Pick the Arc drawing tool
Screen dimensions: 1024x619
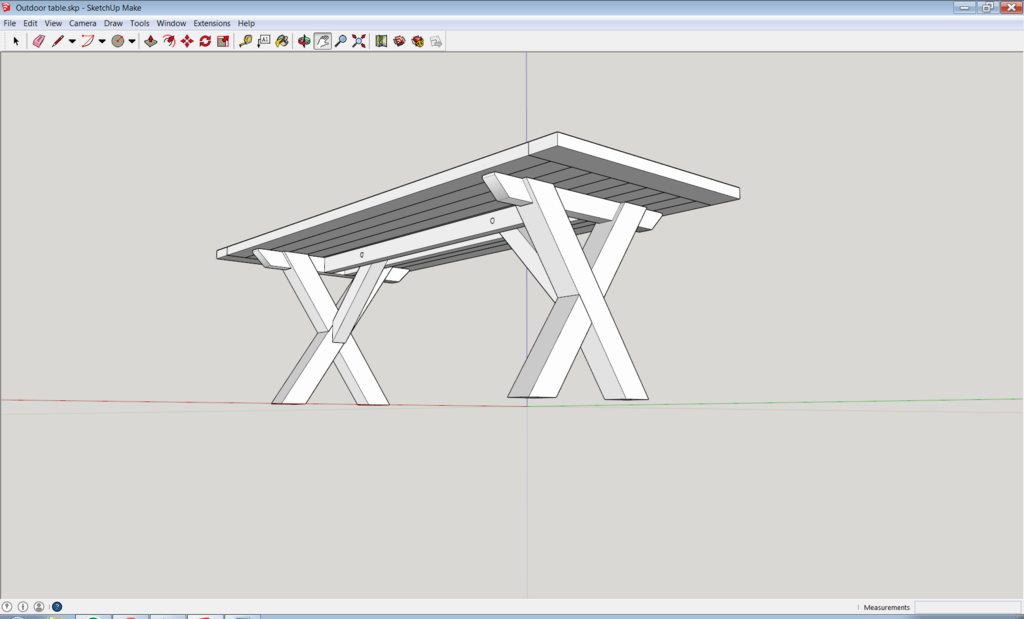pos(87,41)
